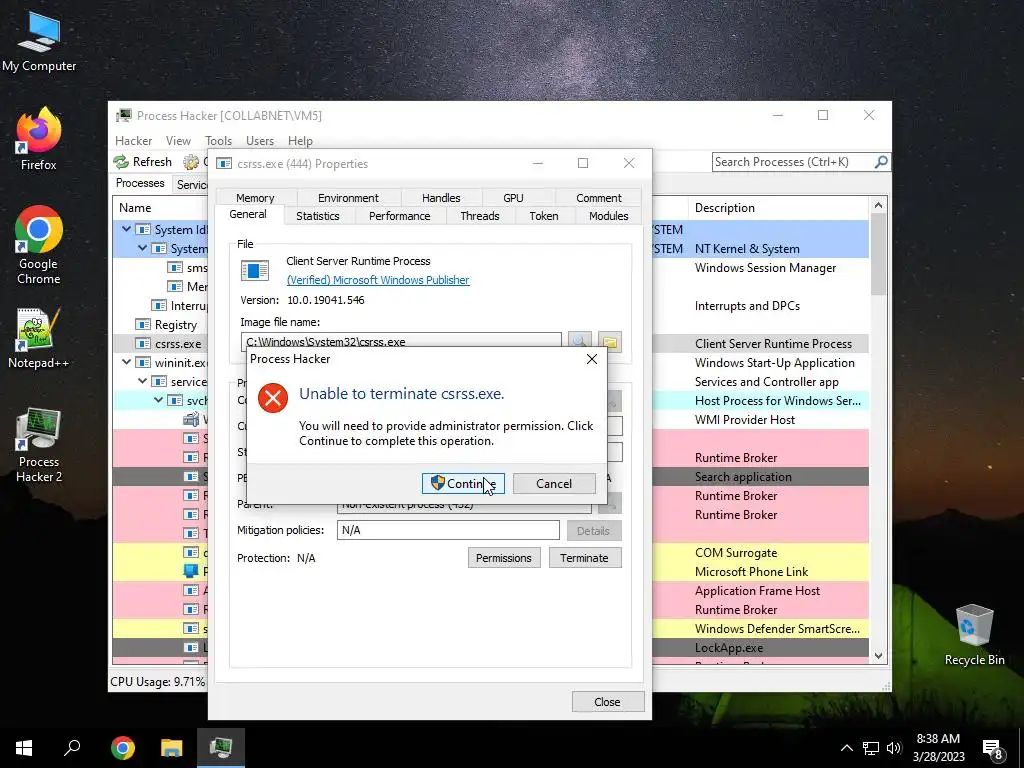The width and height of the screenshot is (1024, 768).
Task: Click the Mitigation policies field
Action: coord(448,530)
